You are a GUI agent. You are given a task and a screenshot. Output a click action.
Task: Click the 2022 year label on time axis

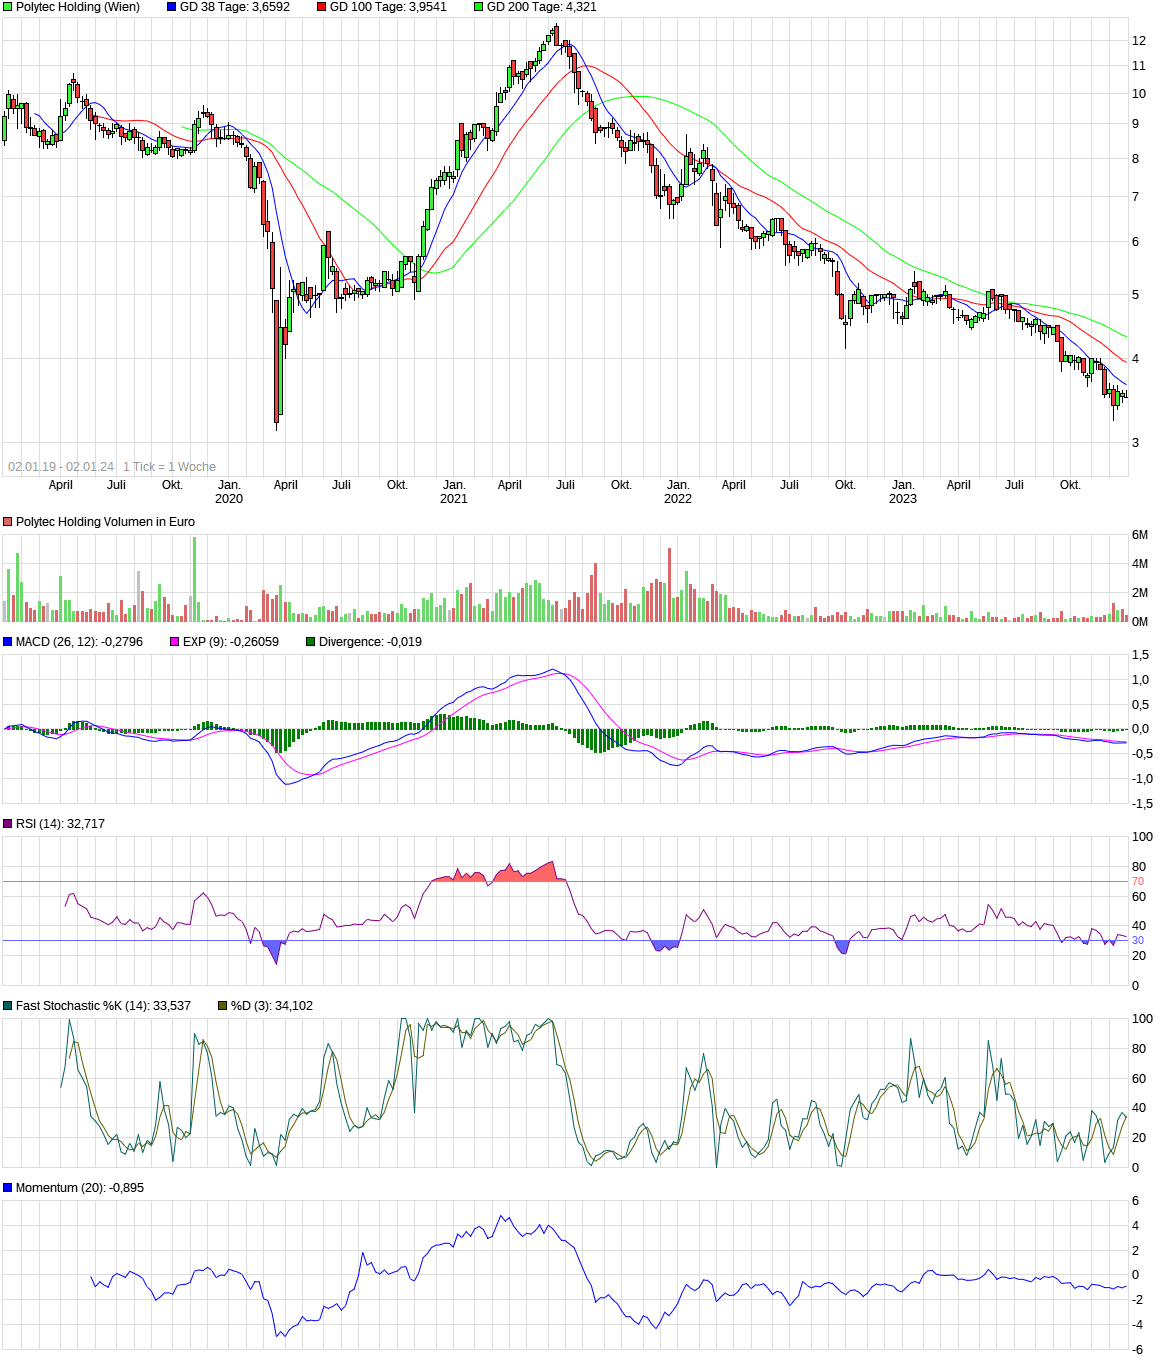coord(678,499)
